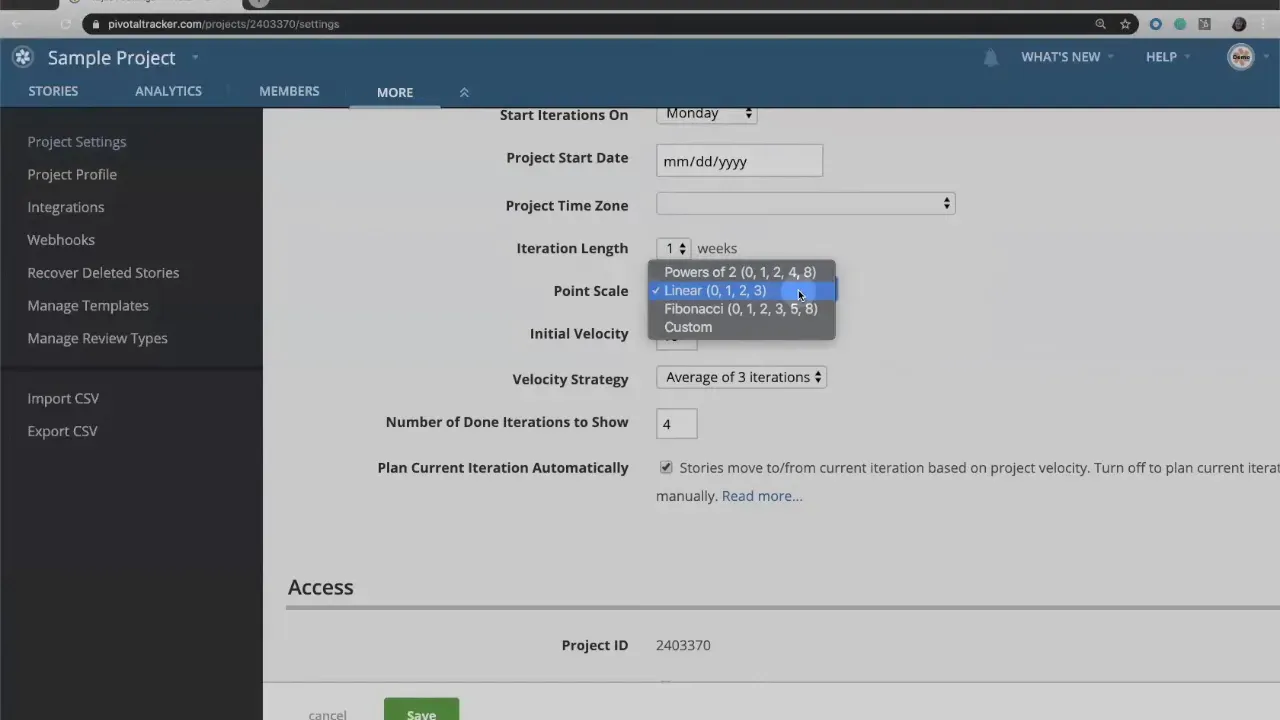Switch to the ANALYTICS tab
The image size is (1280, 720).
168,91
